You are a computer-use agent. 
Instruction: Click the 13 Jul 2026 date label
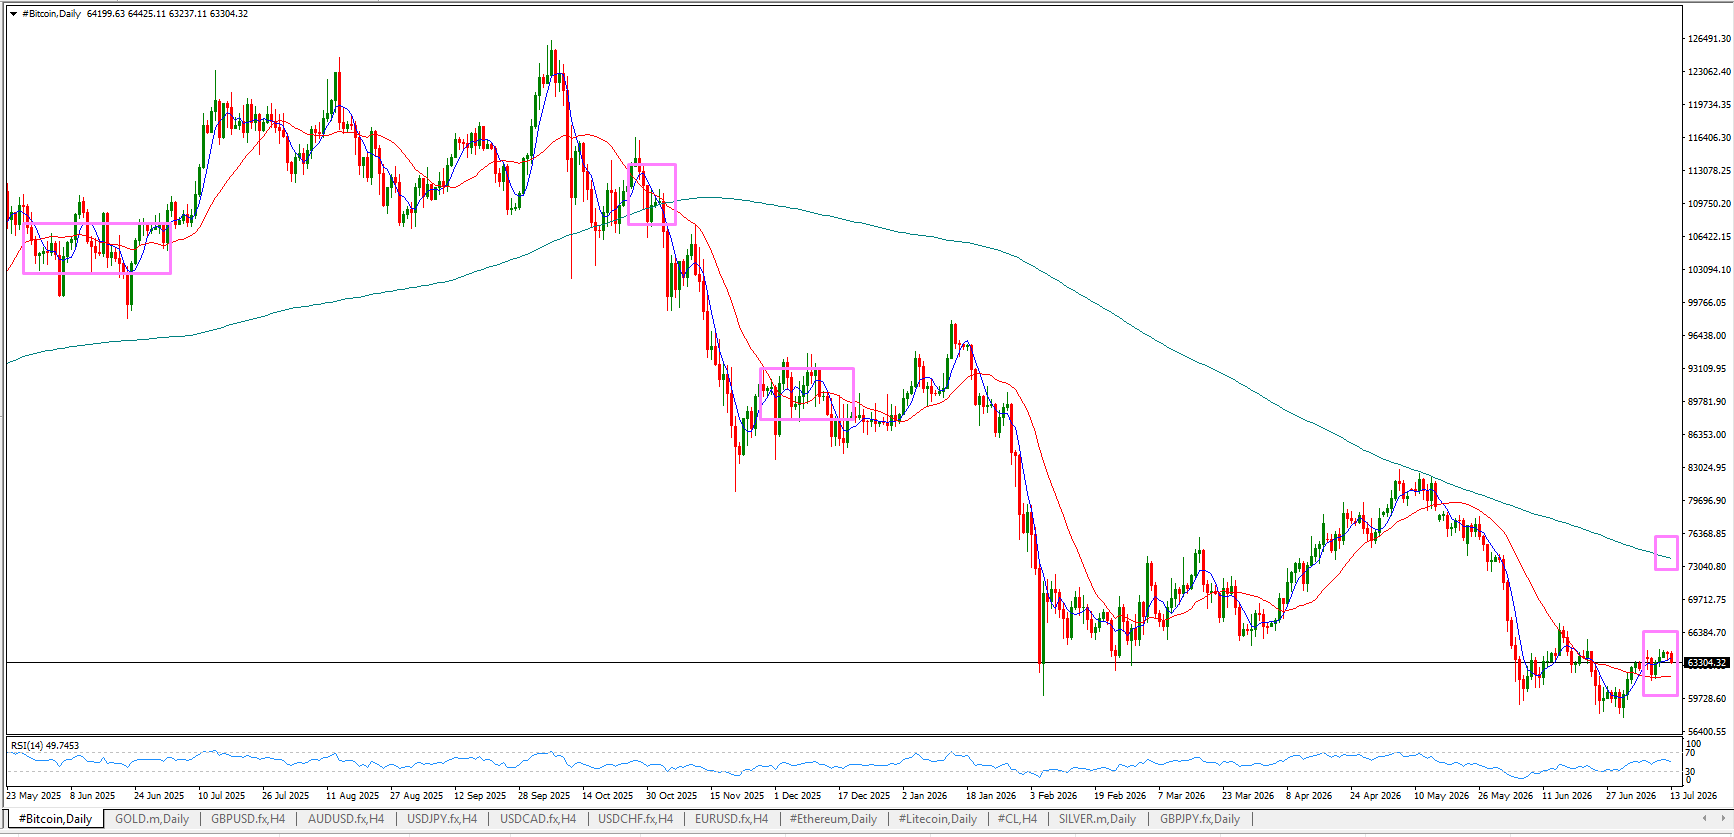(1693, 796)
